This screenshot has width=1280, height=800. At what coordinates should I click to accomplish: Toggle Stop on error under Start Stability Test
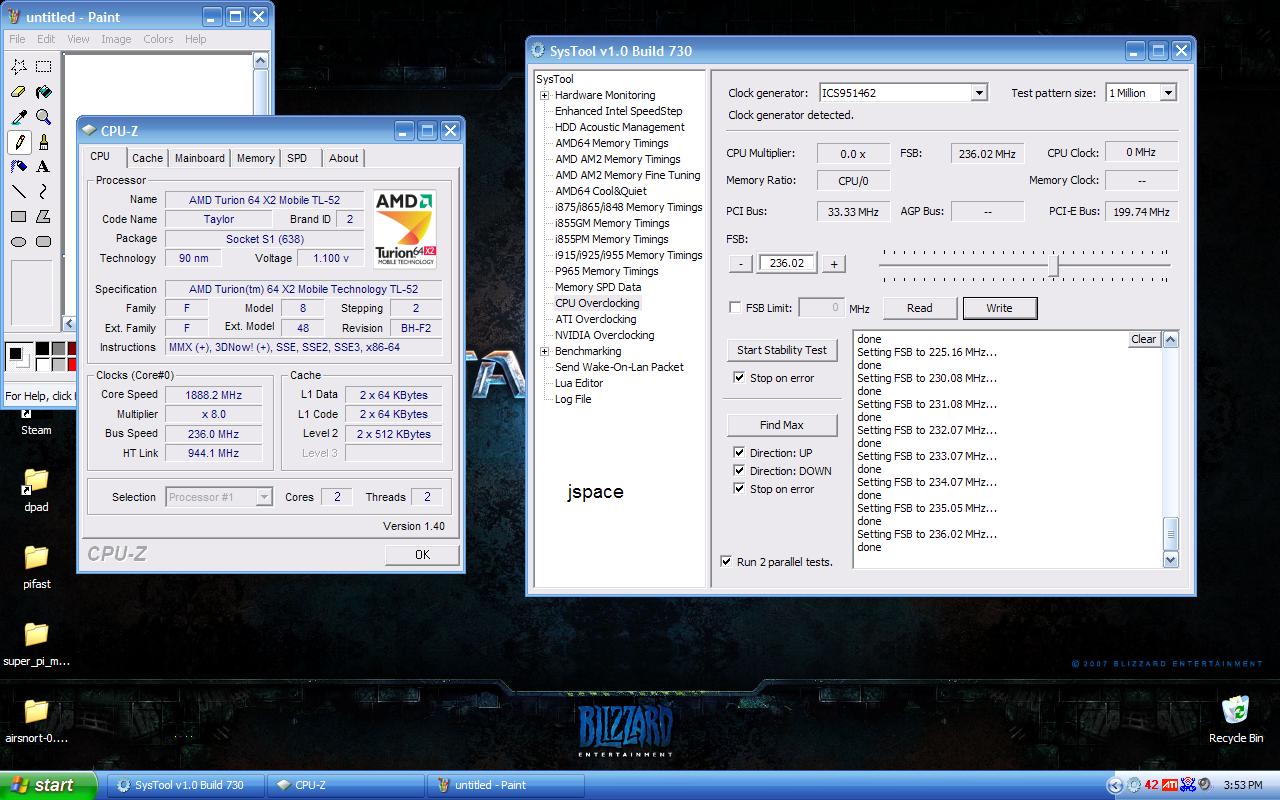pyautogui.click(x=739, y=378)
